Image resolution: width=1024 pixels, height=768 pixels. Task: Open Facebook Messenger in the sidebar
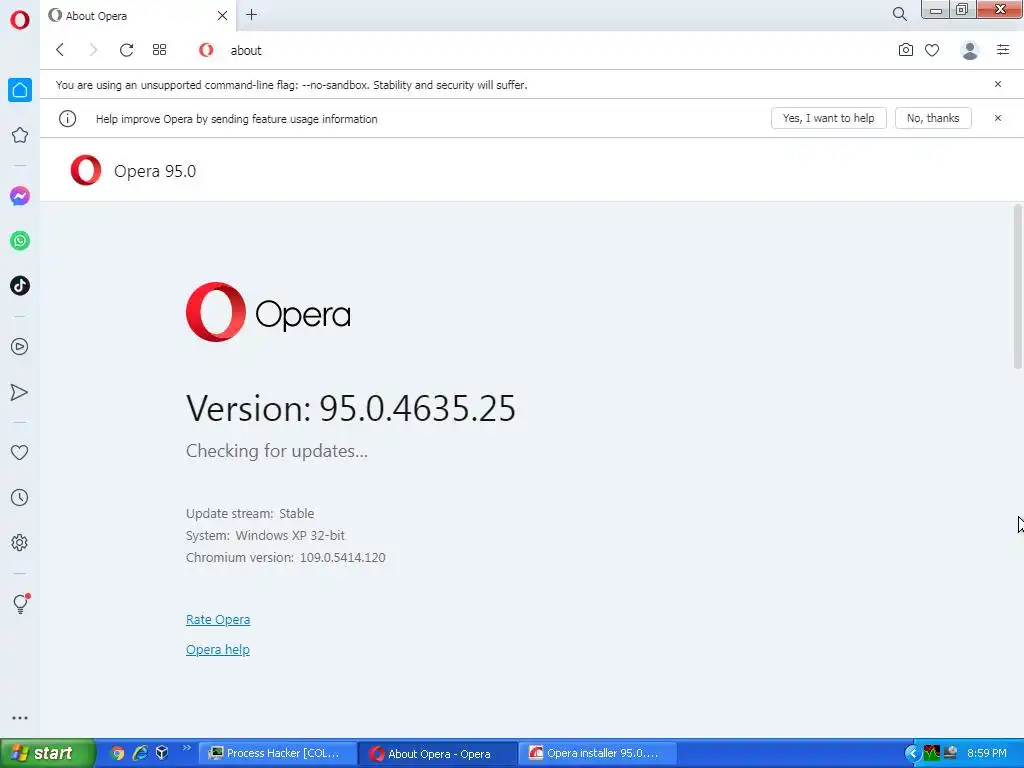pyautogui.click(x=20, y=196)
